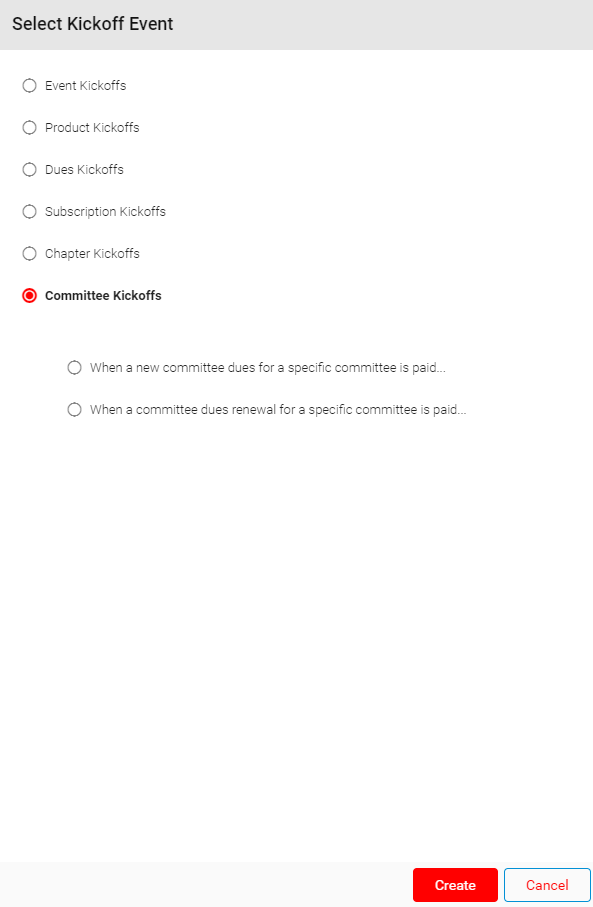Click the selected Committee Kickoffs radio button

(30, 296)
